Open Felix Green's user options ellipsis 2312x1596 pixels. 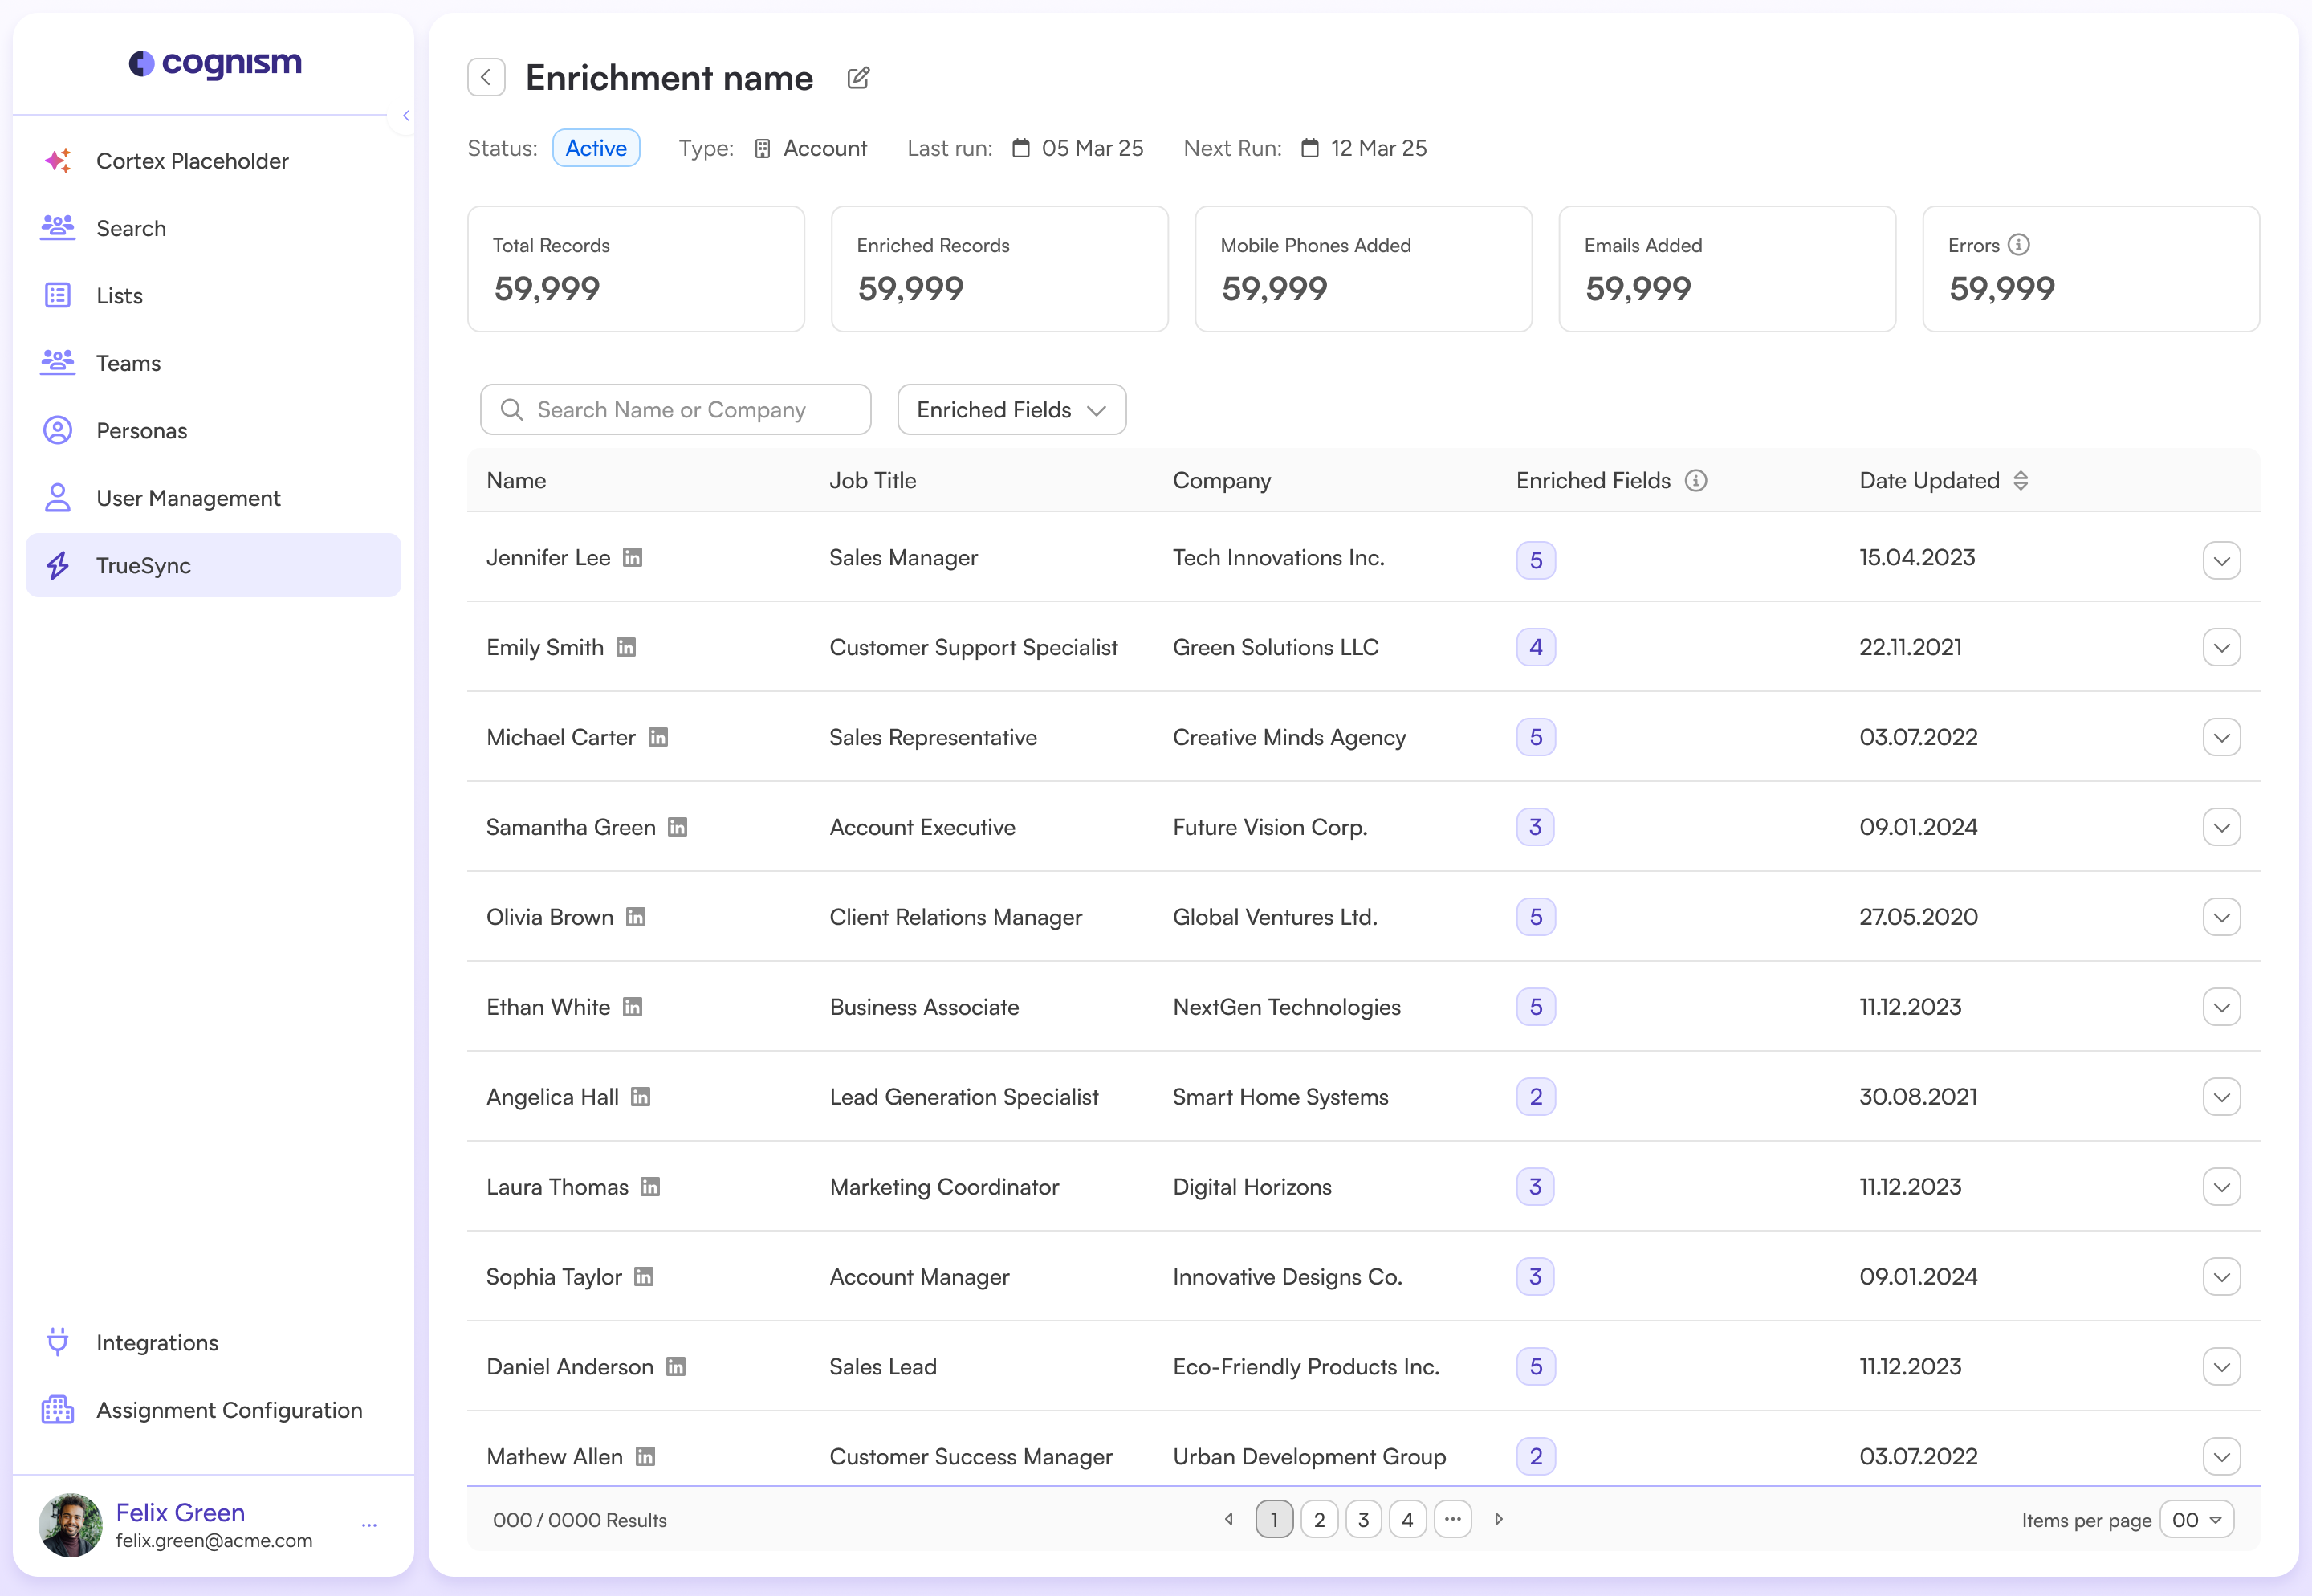369,1525
